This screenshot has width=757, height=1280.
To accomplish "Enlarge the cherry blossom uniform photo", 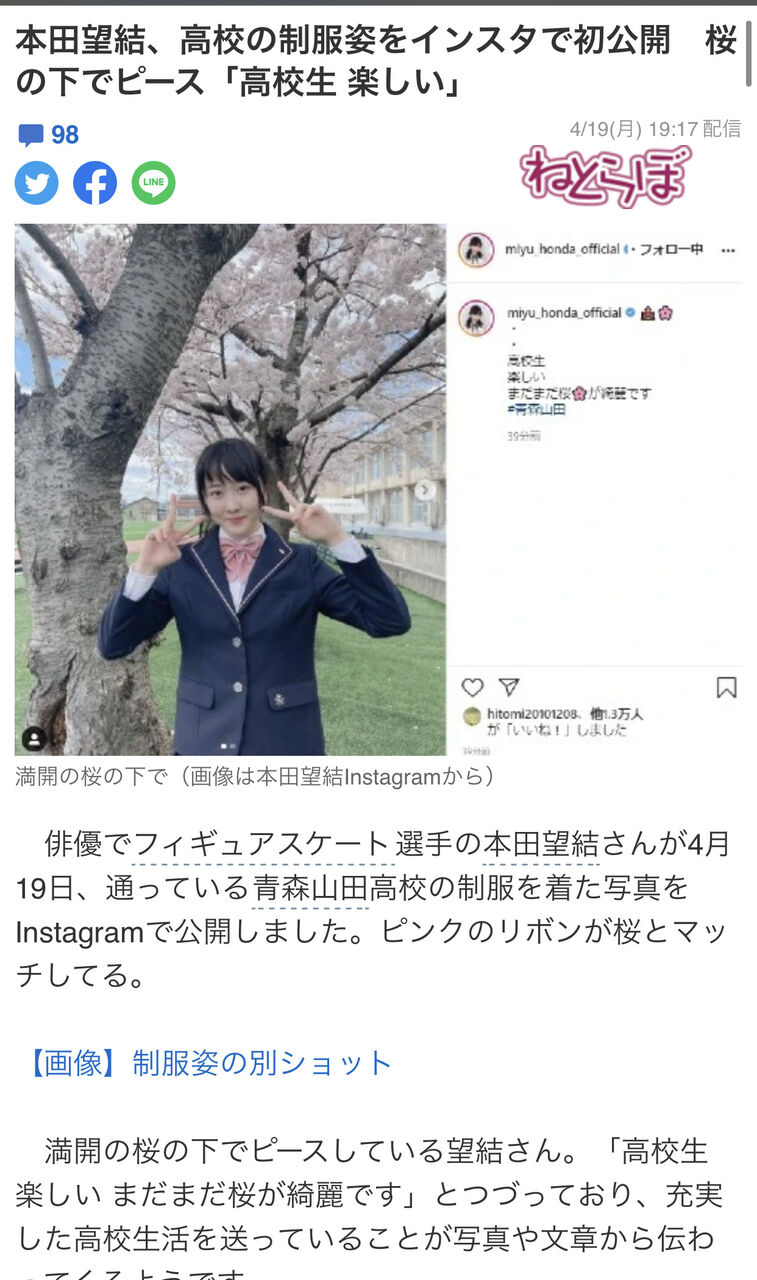I will point(230,489).
